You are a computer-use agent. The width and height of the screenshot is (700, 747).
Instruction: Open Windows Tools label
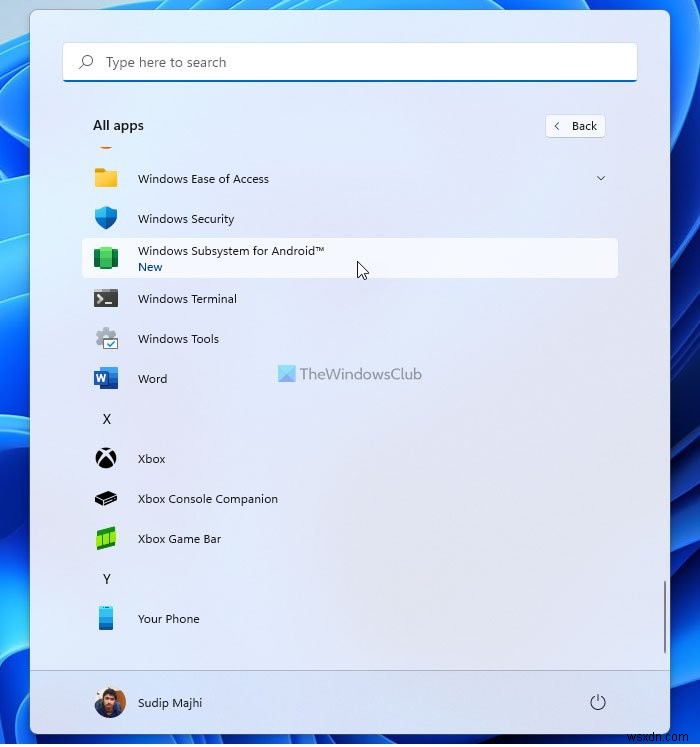[178, 339]
